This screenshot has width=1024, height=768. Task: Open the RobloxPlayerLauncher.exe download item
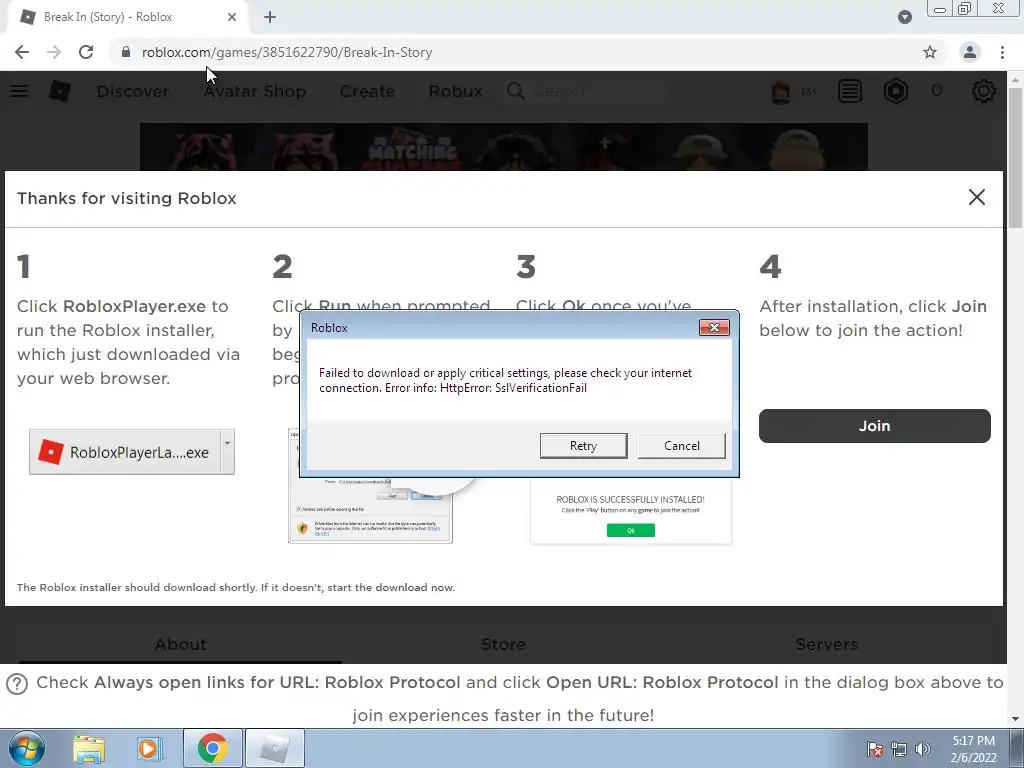[125, 452]
